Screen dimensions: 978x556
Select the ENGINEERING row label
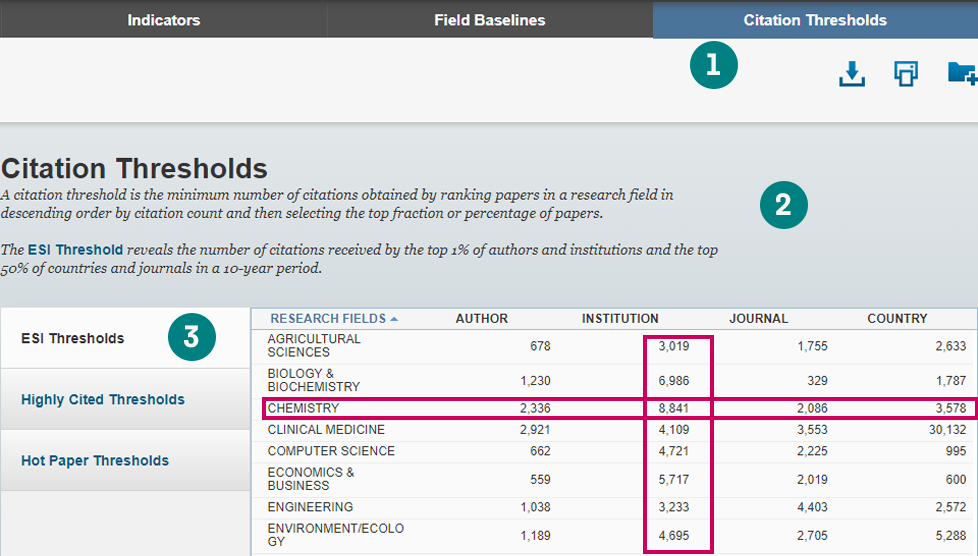[310, 507]
